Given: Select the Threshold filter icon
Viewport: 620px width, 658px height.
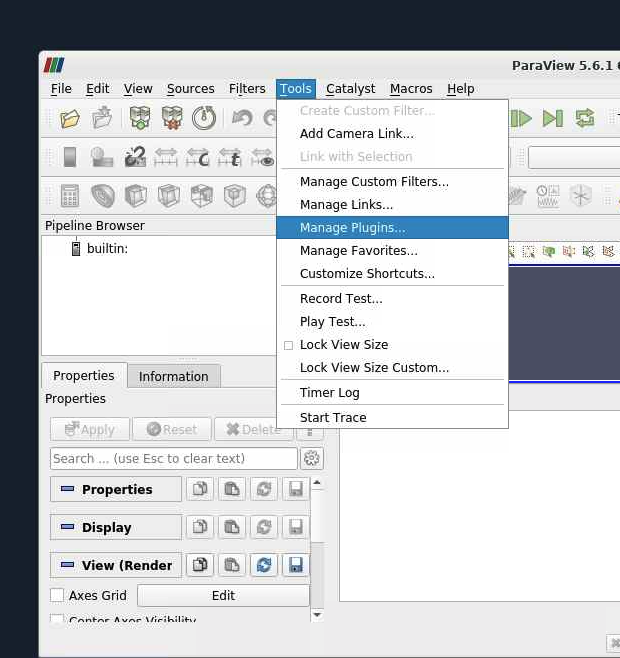Looking at the screenshot, I should [x=201, y=196].
